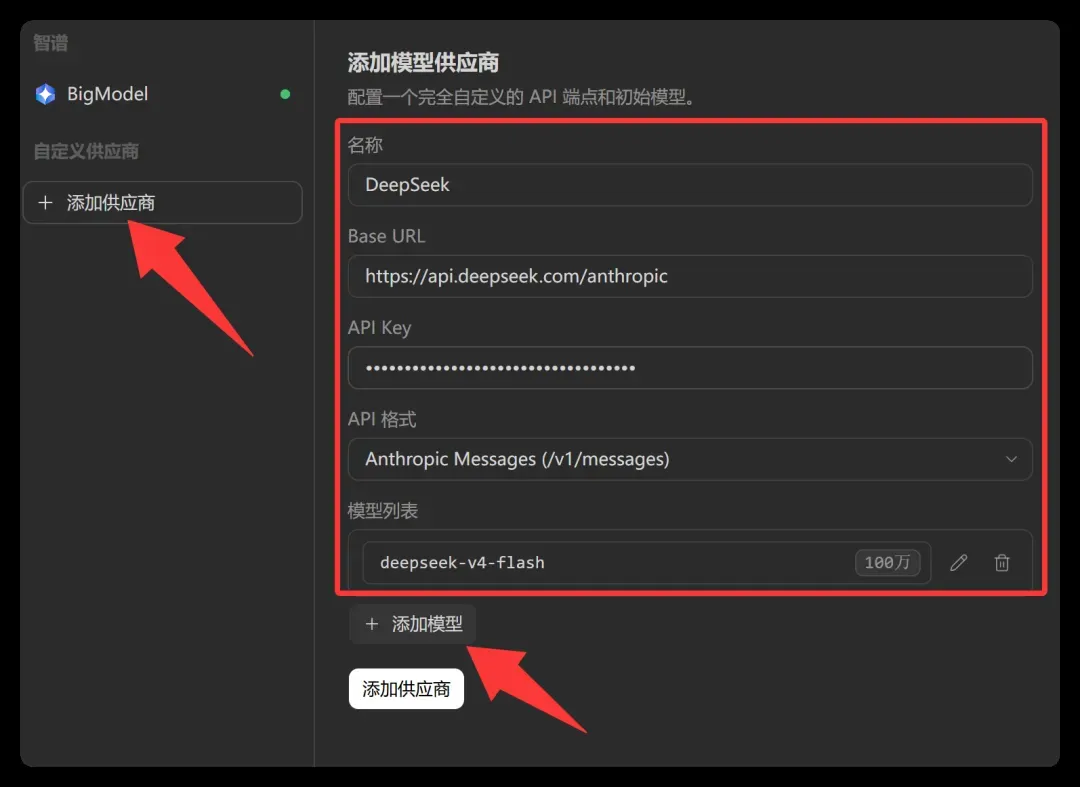1080x787 pixels.
Task: Click the 添加模型供应商 panel title
Action: (423, 63)
